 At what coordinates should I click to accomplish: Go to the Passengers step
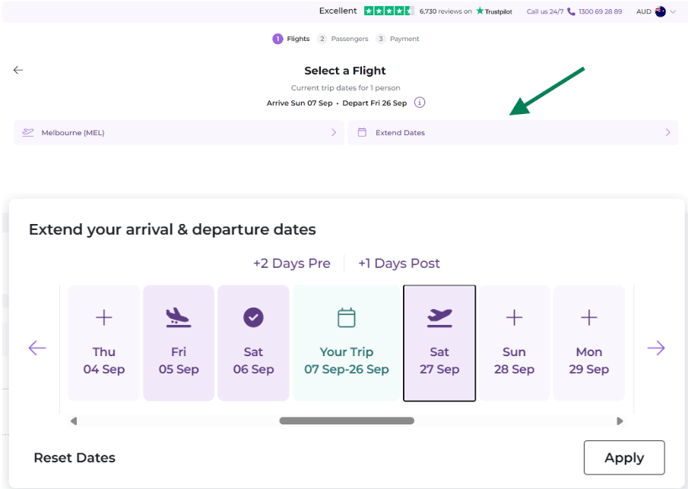343,39
